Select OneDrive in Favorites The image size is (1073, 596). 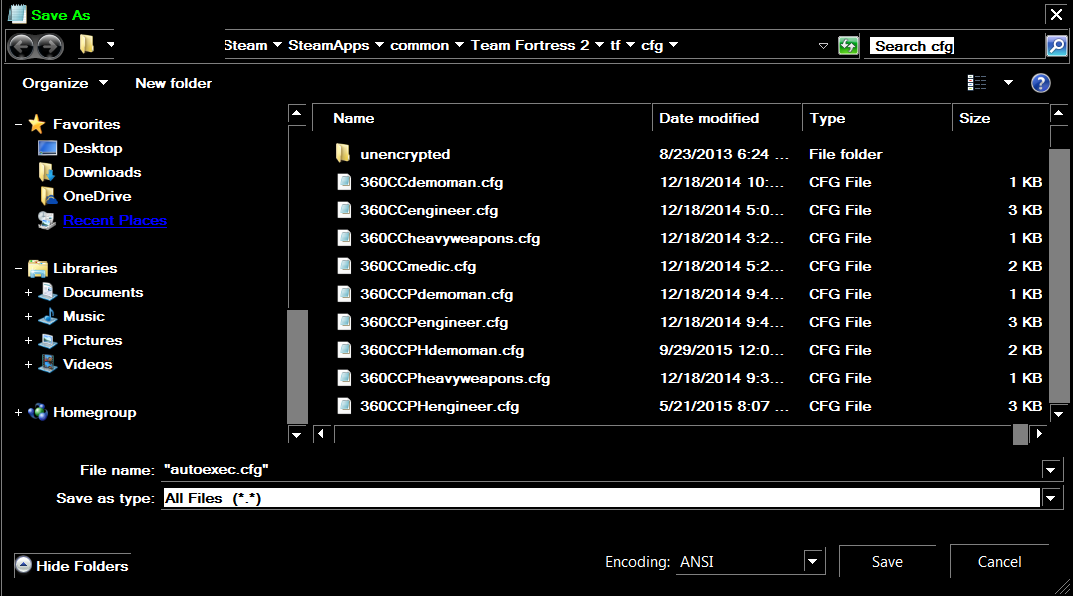point(97,196)
